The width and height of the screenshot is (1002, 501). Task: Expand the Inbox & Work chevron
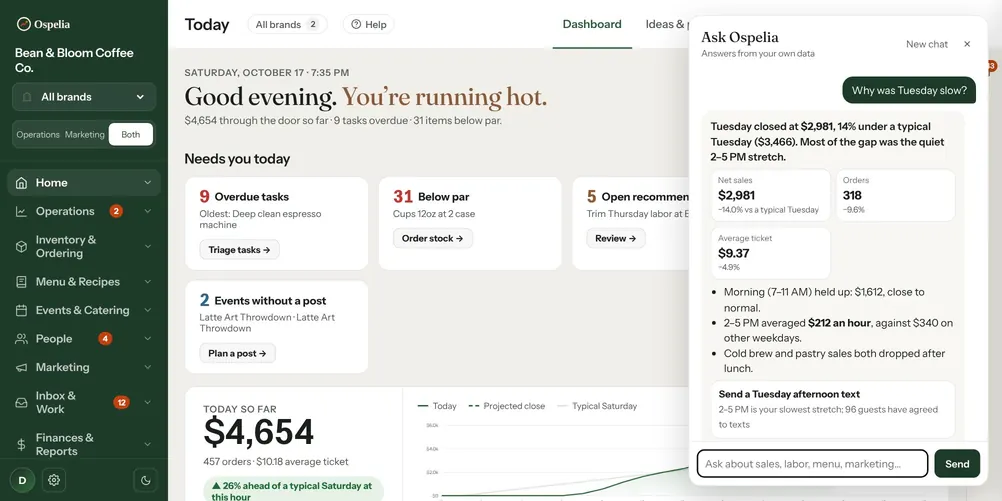pos(148,403)
